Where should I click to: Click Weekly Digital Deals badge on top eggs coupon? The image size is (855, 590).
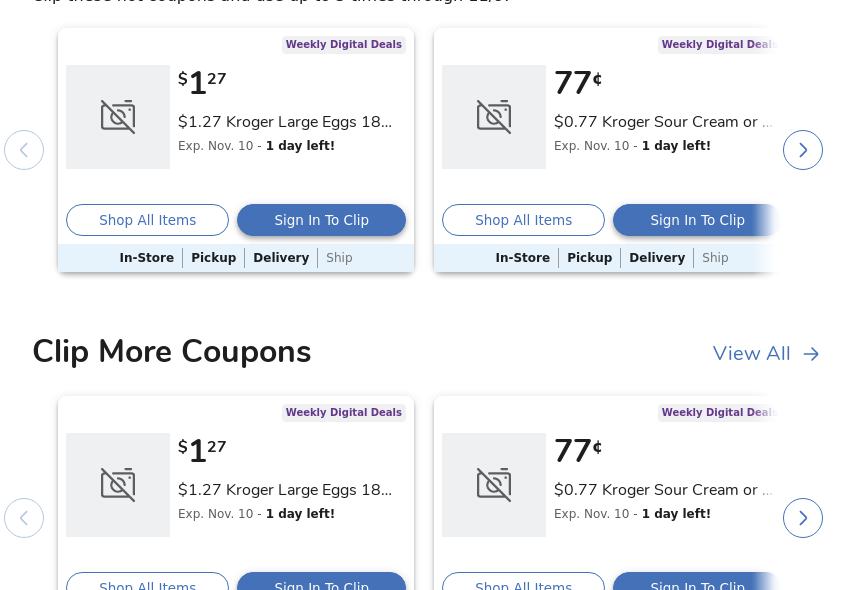(343, 45)
